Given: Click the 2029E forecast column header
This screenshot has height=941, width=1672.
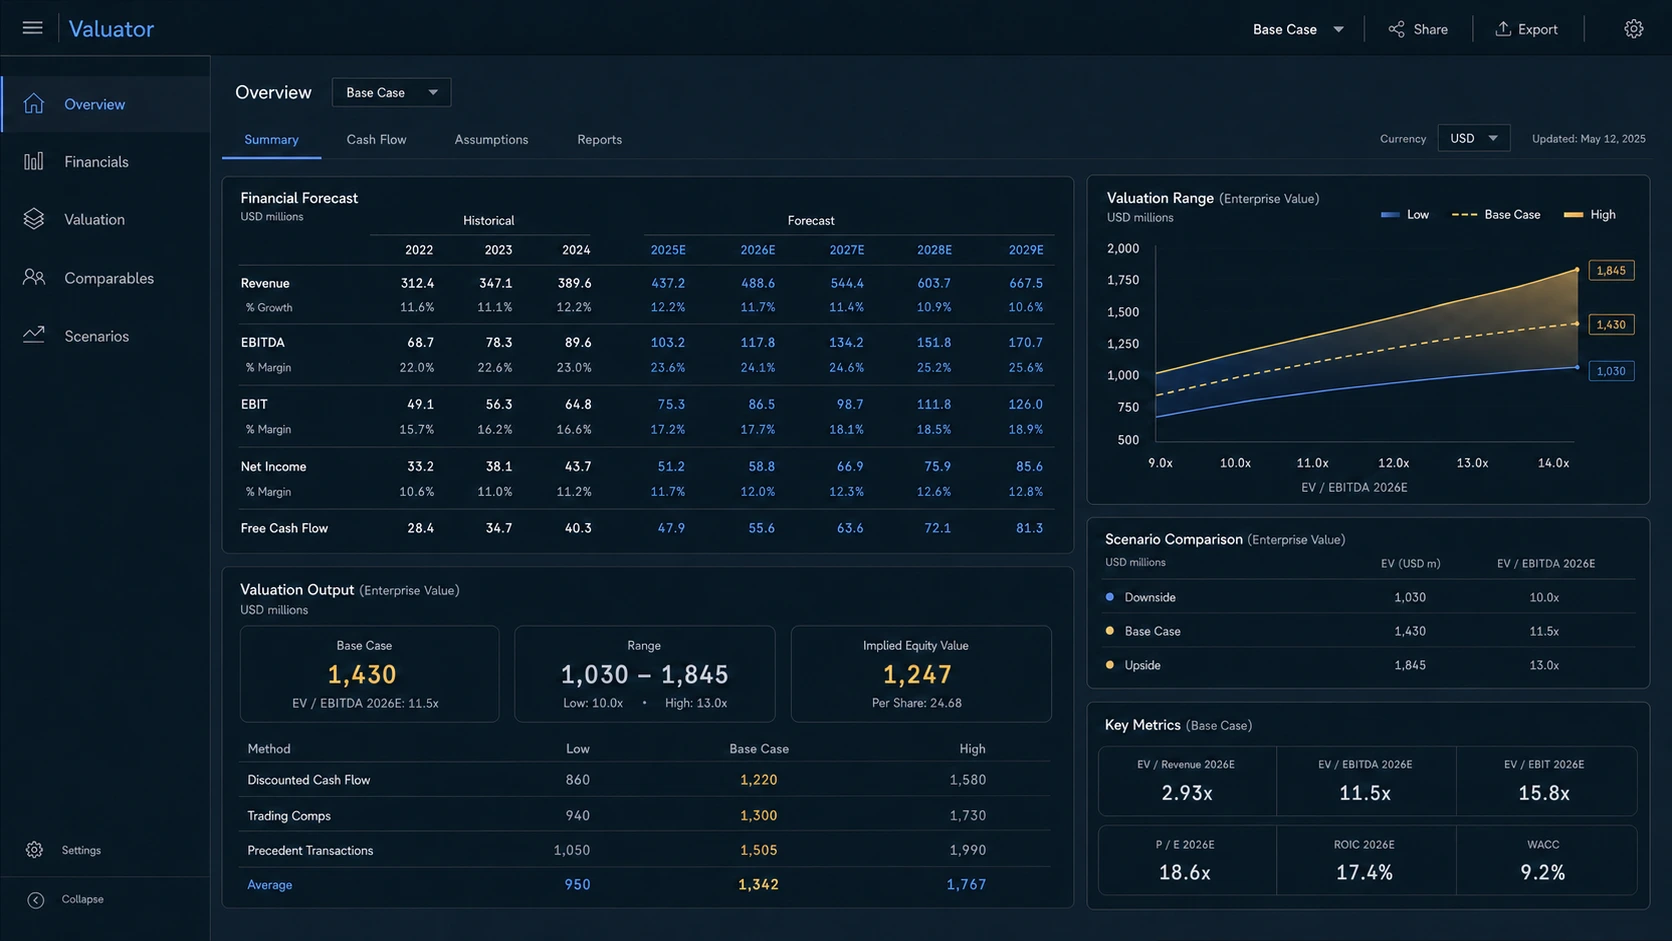Looking at the screenshot, I should tap(1026, 250).
